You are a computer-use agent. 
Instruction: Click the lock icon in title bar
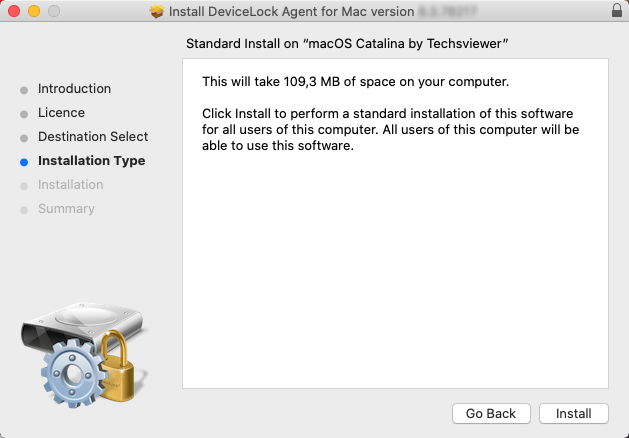click(616, 11)
